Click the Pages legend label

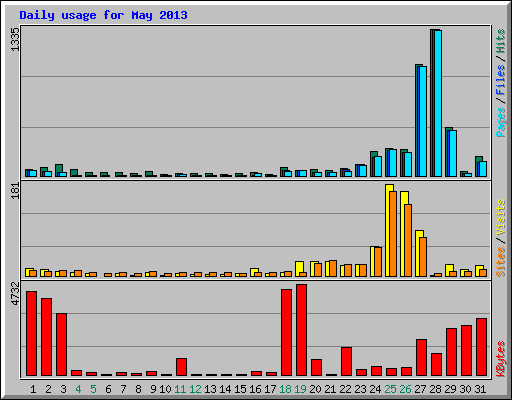(x=500, y=122)
